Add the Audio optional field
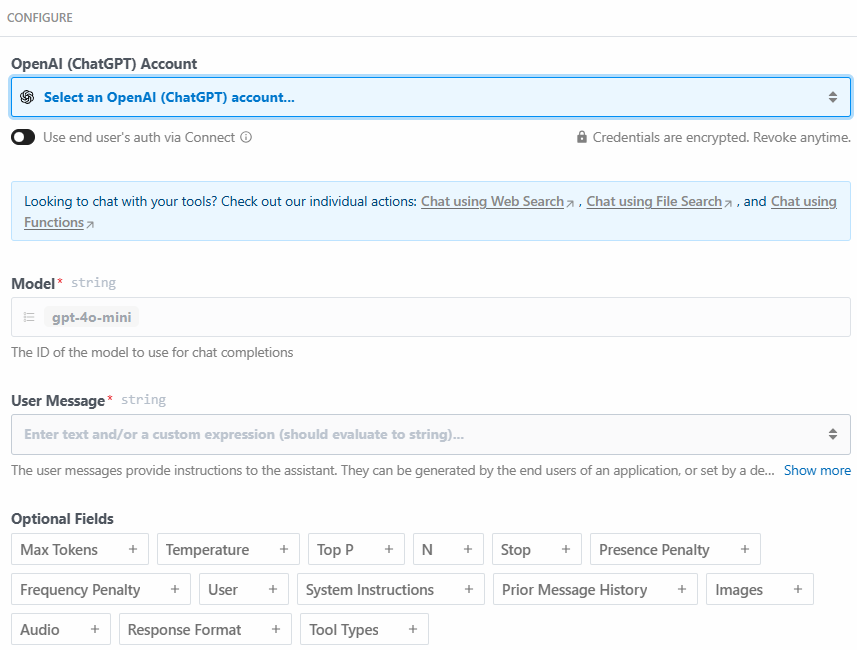Image resolution: width=857 pixels, height=650 pixels. [x=61, y=629]
